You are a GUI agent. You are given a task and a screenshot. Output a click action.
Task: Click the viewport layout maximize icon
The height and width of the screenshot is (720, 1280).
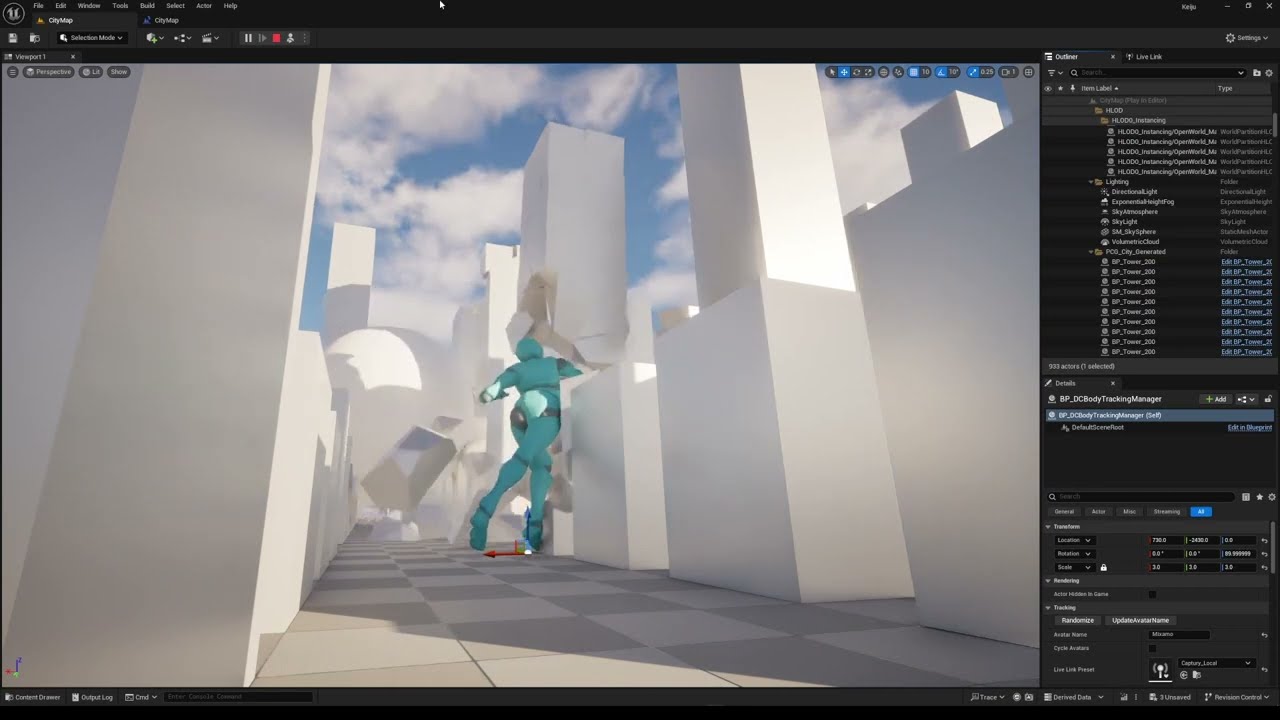click(1028, 72)
